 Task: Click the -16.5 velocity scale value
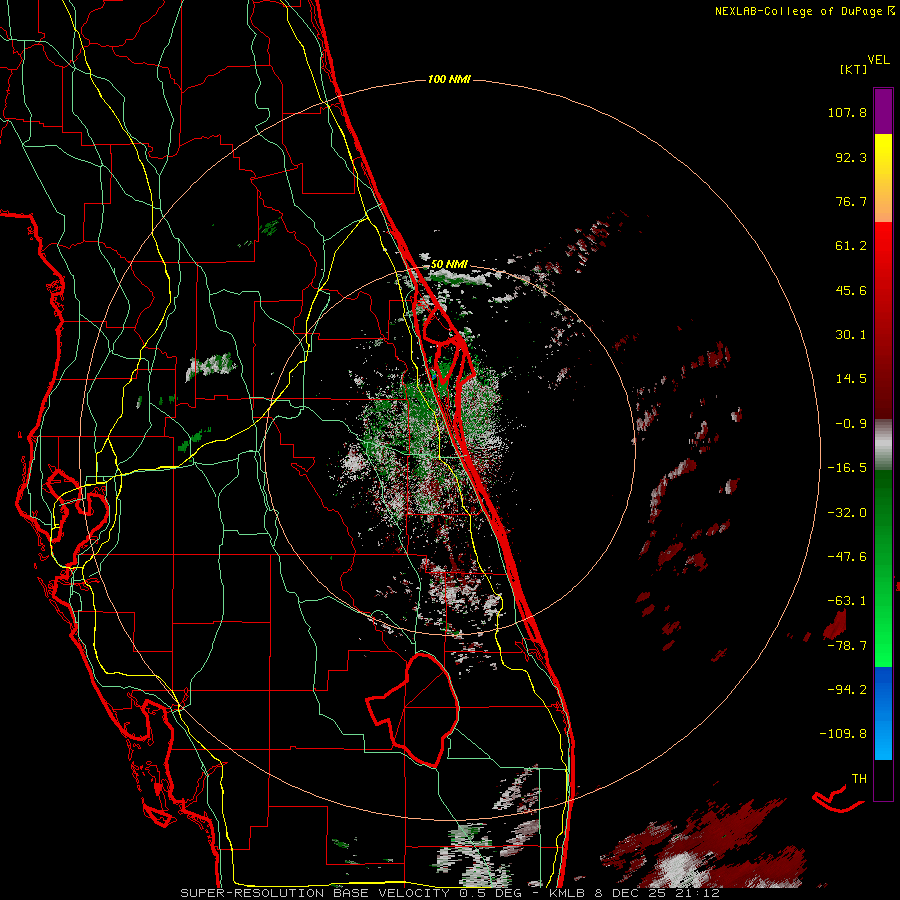click(847, 468)
